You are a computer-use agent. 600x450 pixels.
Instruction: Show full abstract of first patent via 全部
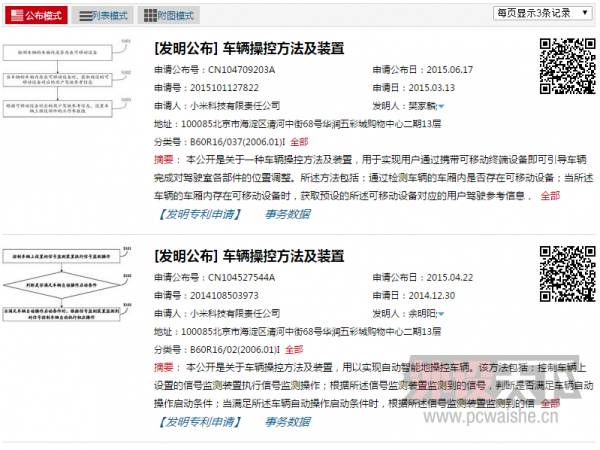550,196
